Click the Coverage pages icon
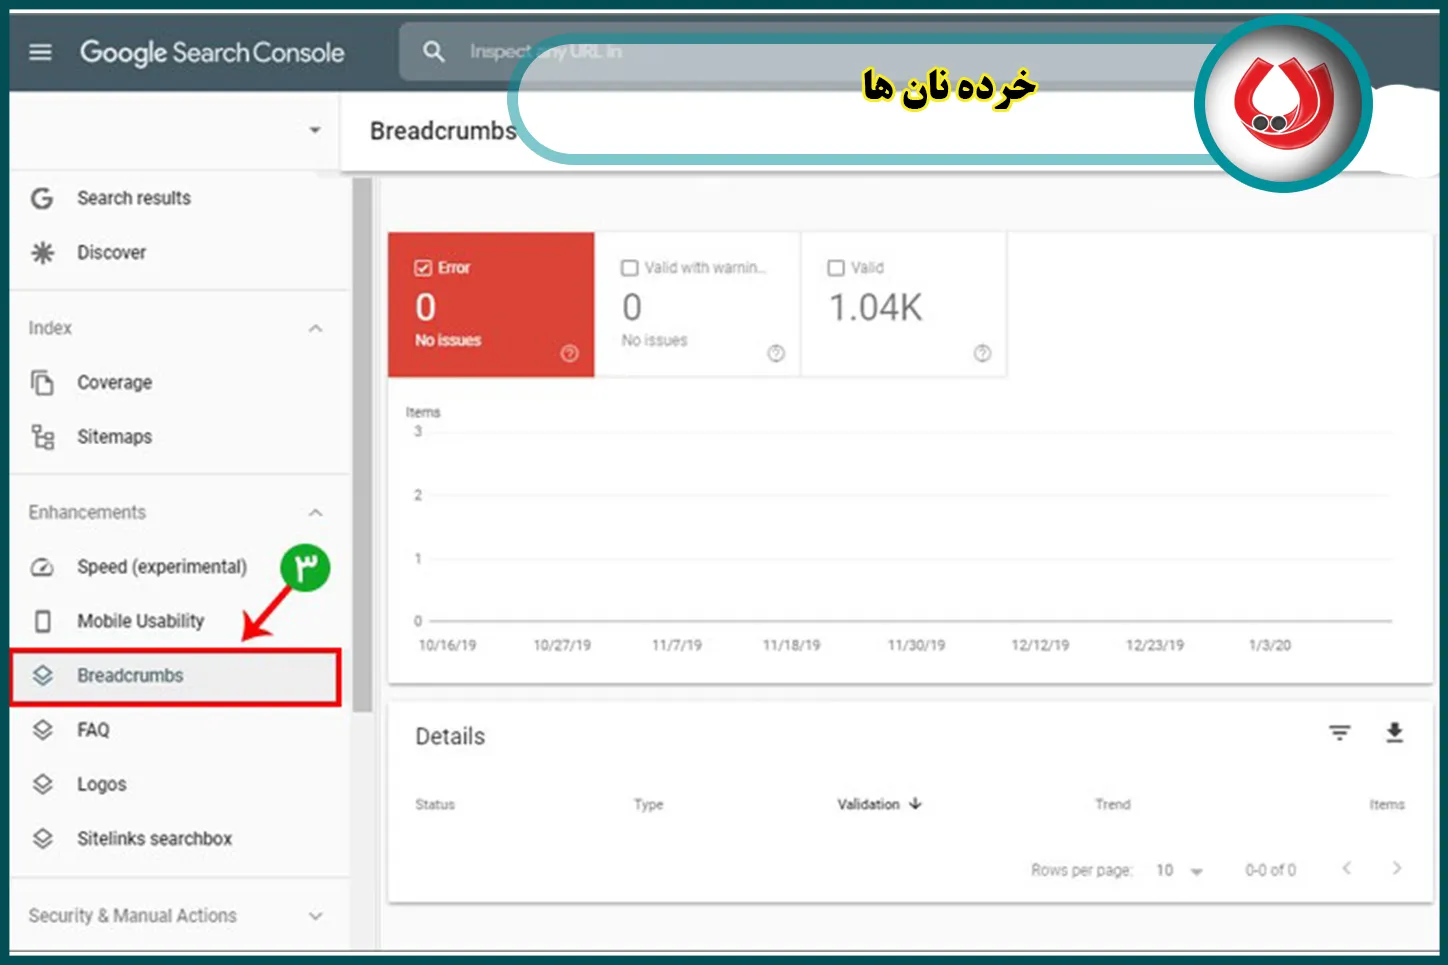The height and width of the screenshot is (965, 1448). click(x=42, y=382)
